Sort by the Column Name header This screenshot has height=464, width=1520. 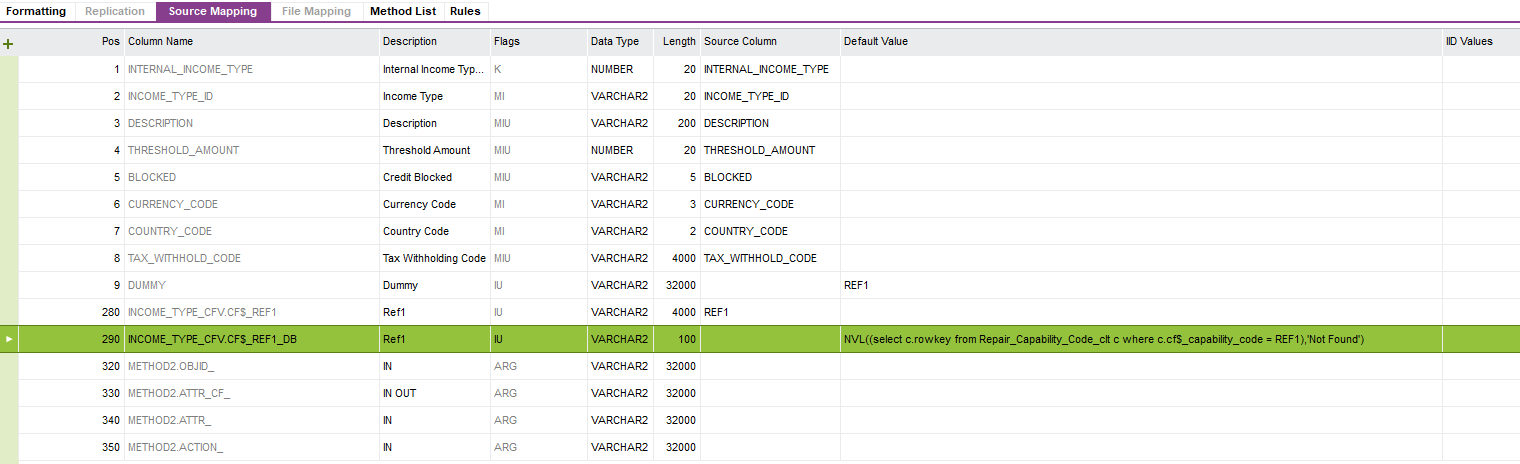click(x=161, y=42)
